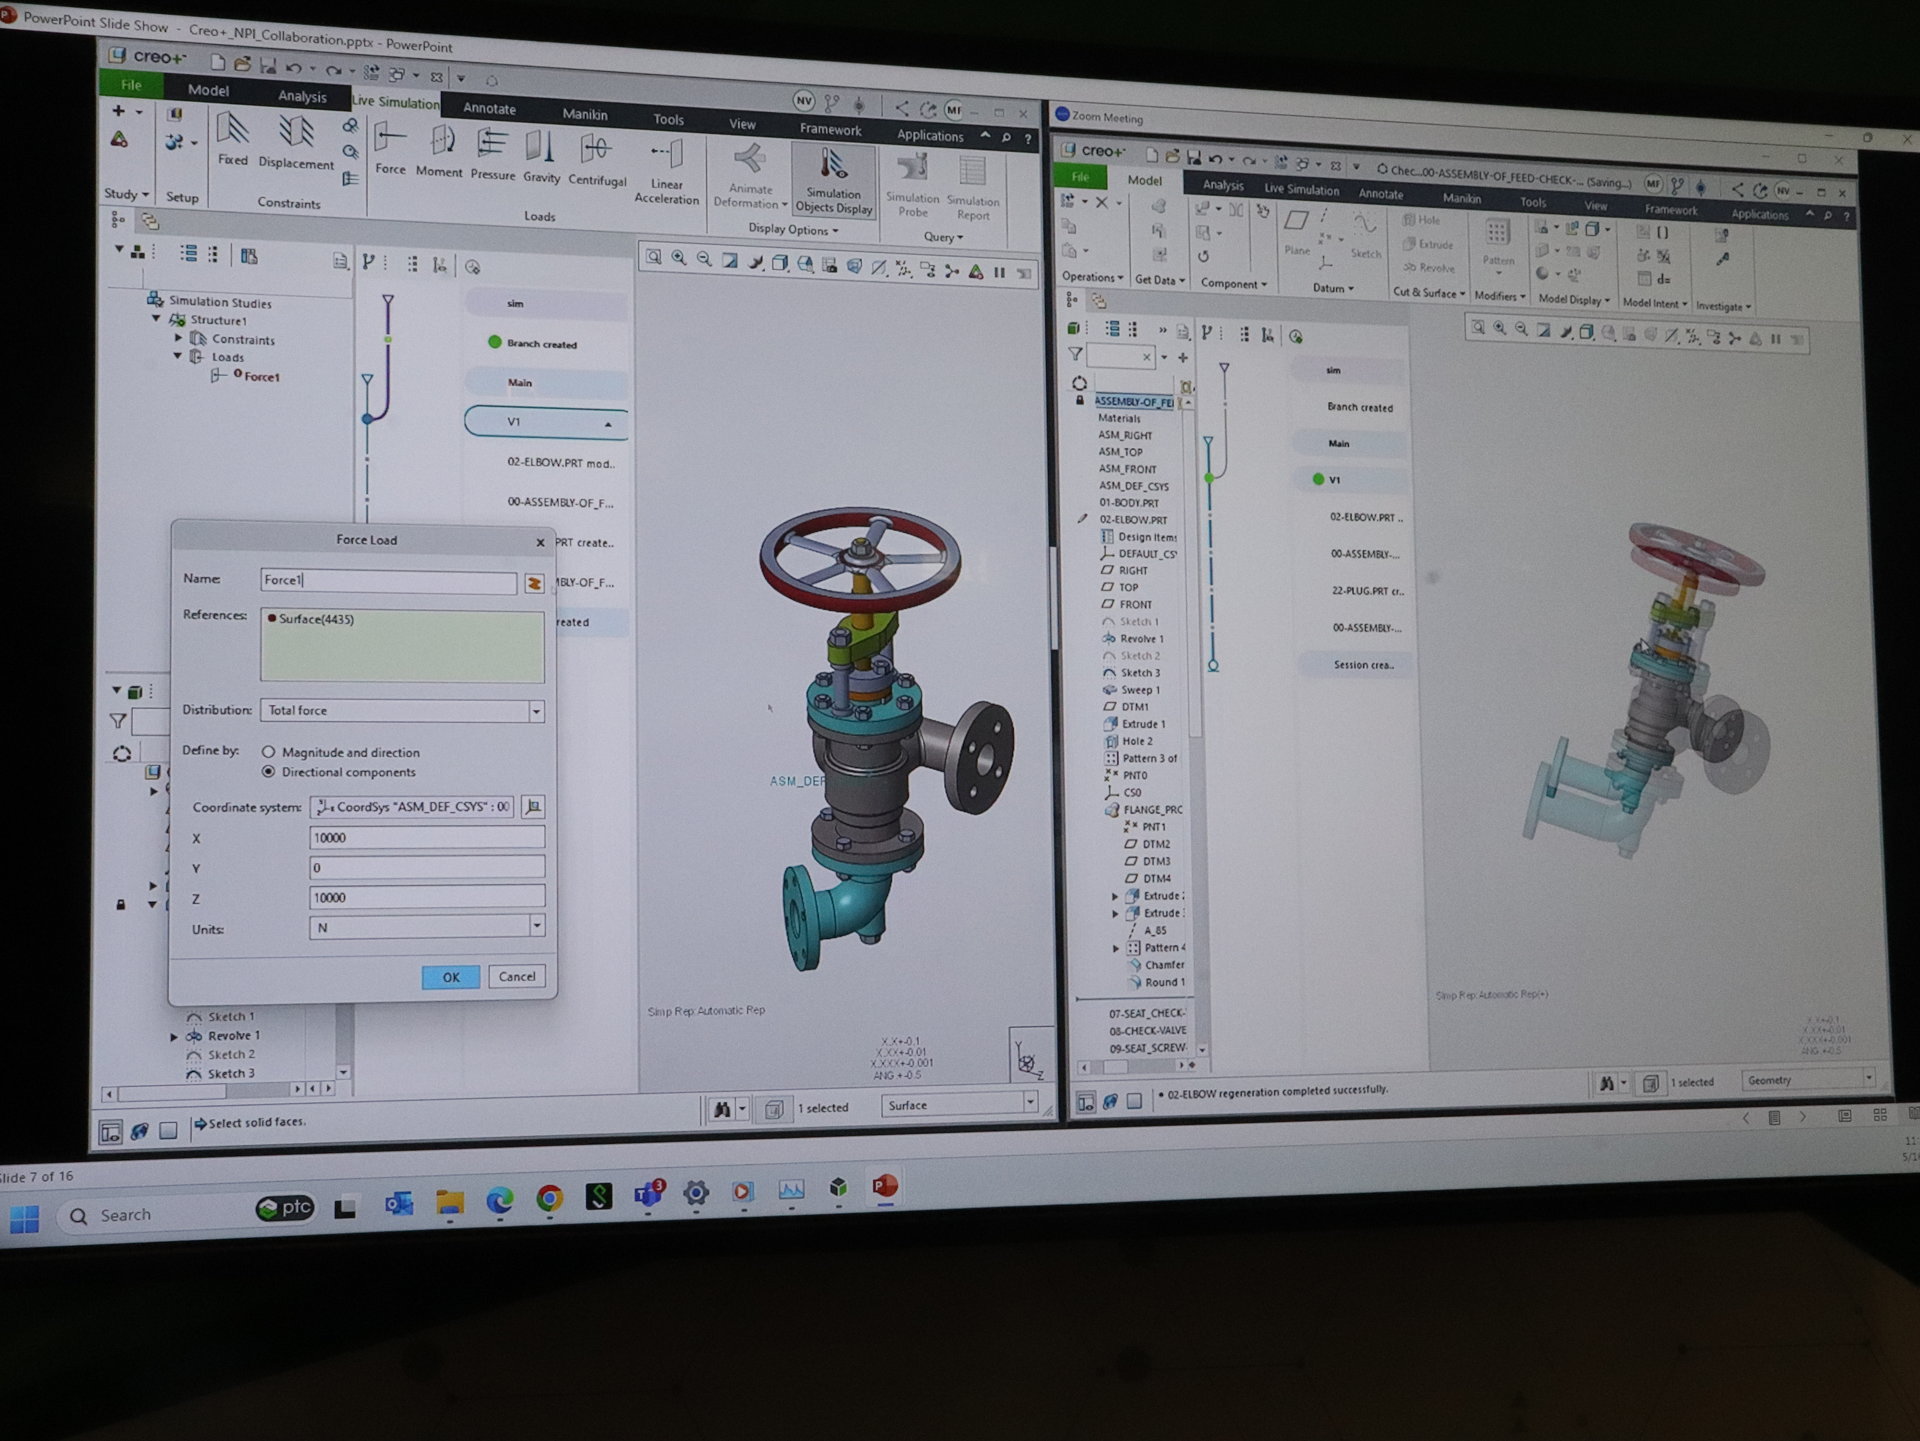Click the Sketch tool in the Zoom window

1365,236
